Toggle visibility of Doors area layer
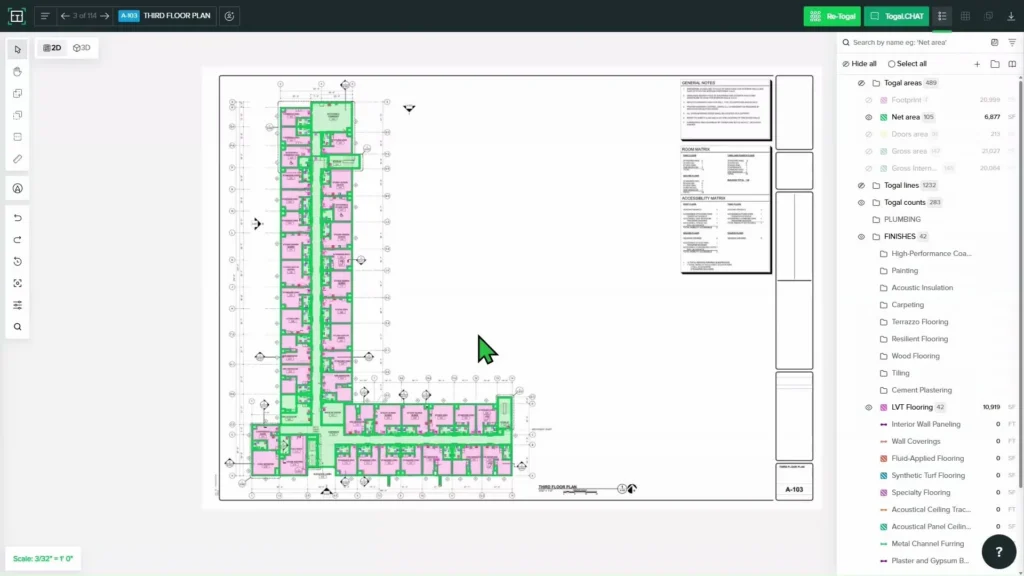This screenshot has height=576, width=1024. [x=869, y=135]
